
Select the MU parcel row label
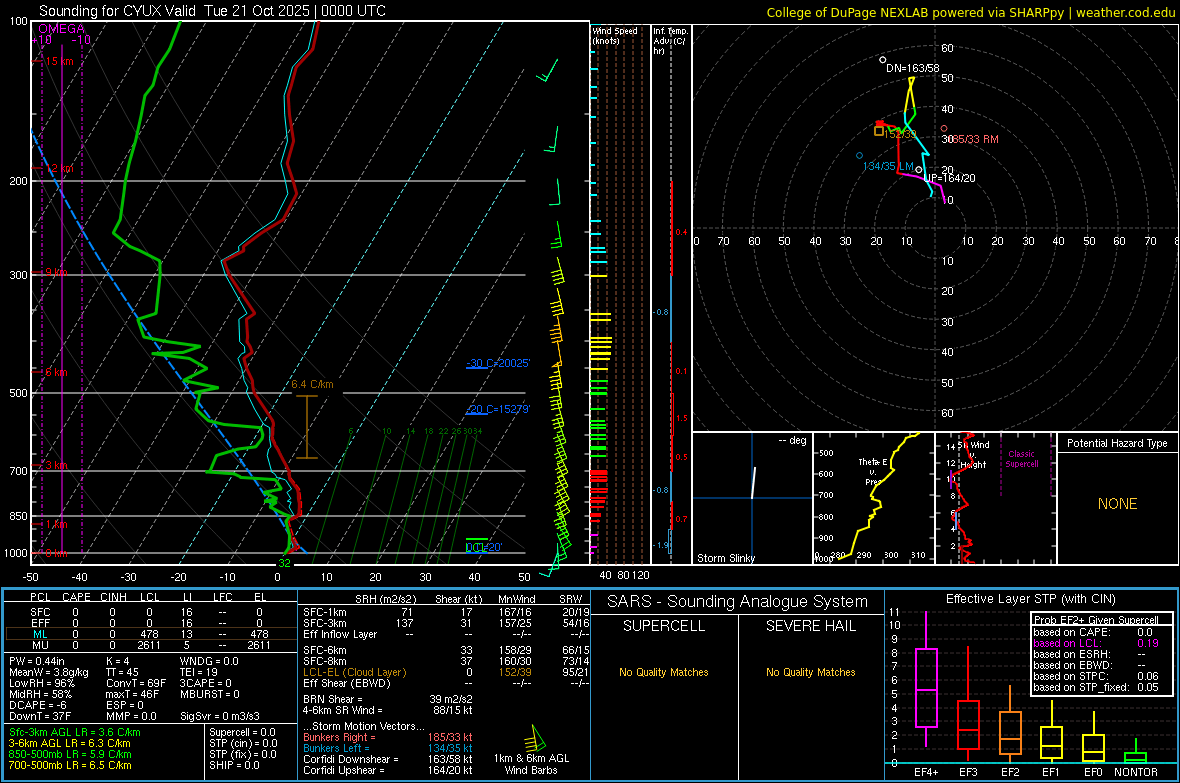pos(40,645)
